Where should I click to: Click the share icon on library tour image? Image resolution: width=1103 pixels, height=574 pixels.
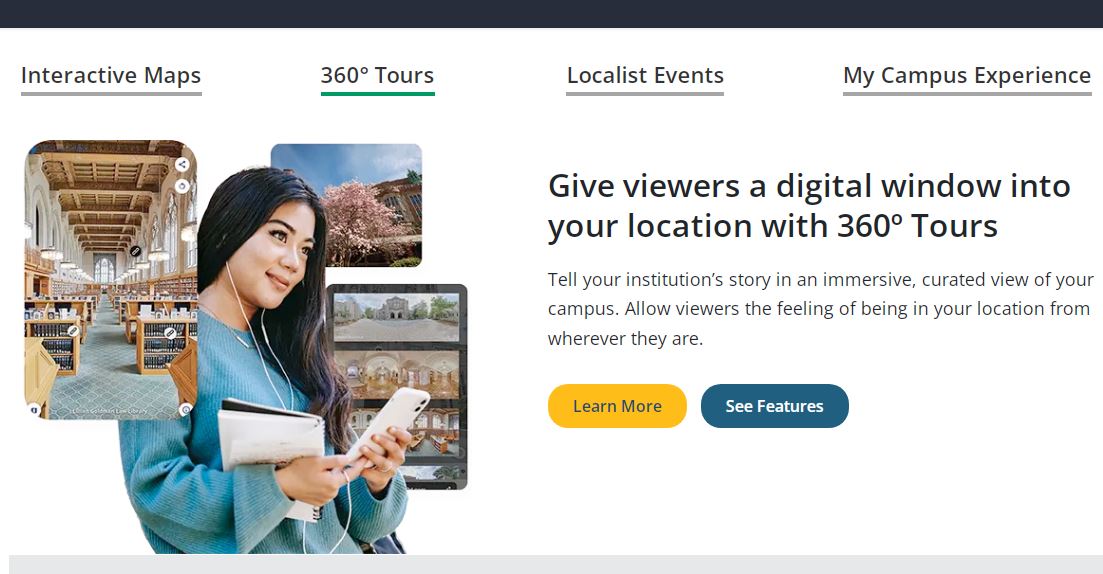(x=182, y=165)
